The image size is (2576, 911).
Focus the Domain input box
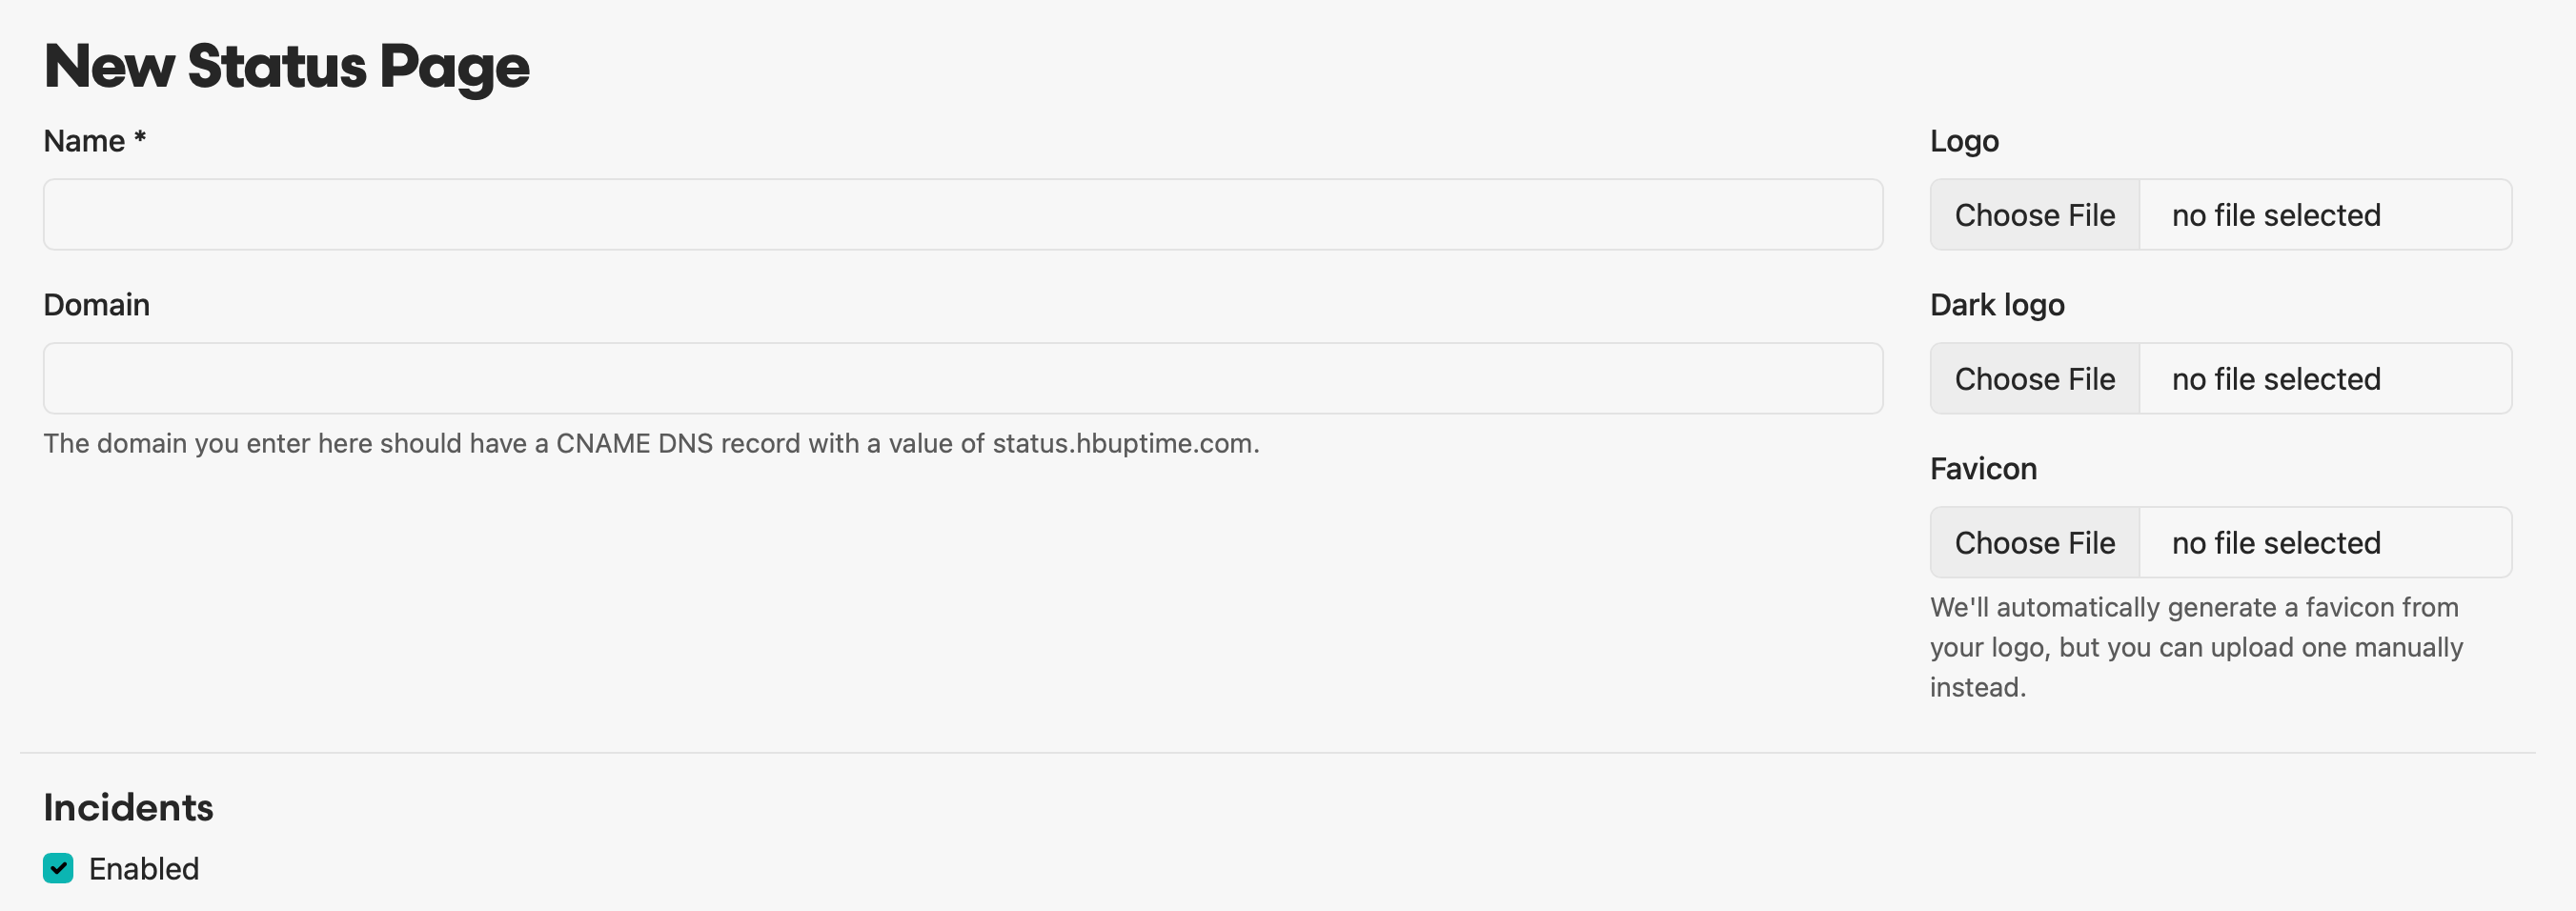[962, 379]
